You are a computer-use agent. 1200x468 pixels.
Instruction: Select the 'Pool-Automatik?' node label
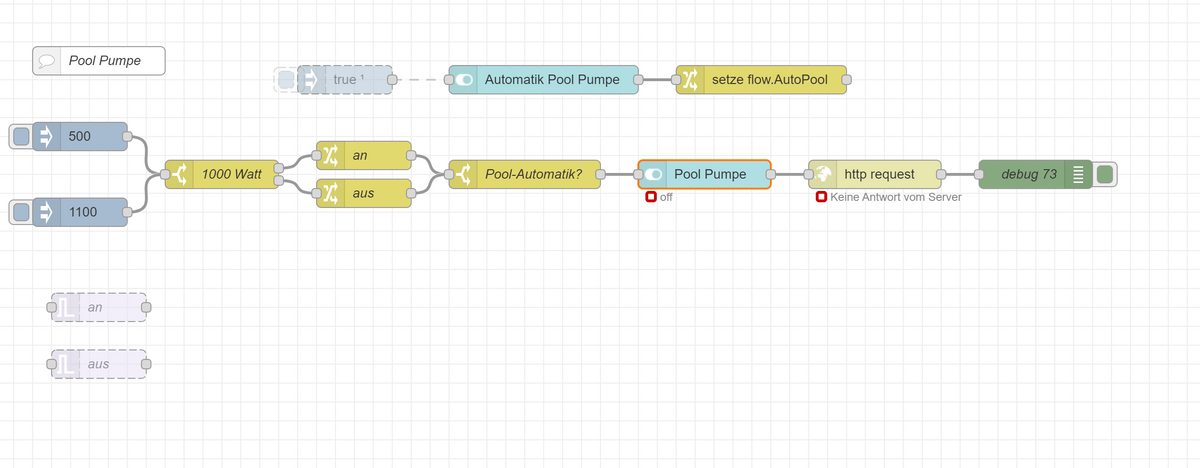click(533, 175)
